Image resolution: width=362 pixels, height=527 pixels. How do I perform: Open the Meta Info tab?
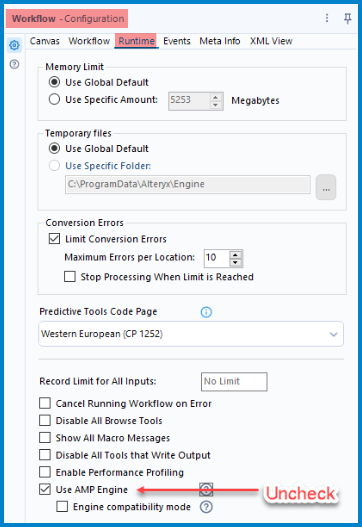[x=220, y=41]
